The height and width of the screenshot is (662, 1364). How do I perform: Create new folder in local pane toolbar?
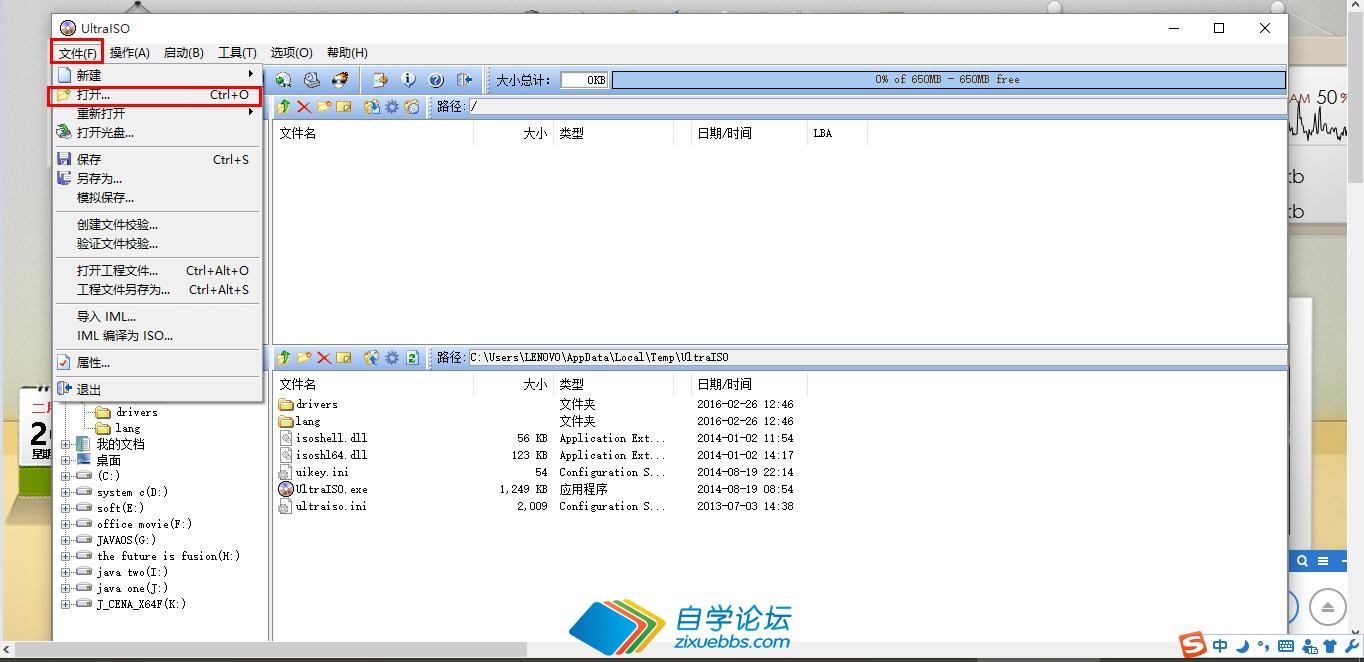[x=304, y=357]
